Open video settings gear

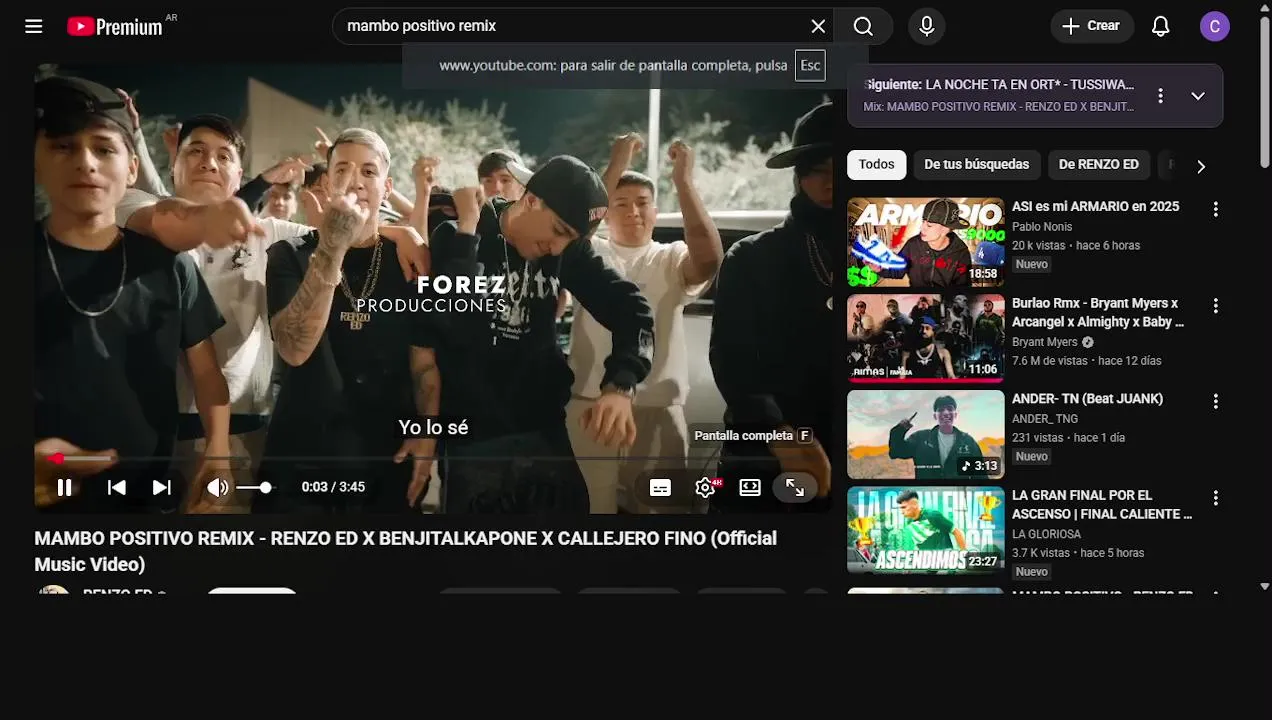pos(705,487)
